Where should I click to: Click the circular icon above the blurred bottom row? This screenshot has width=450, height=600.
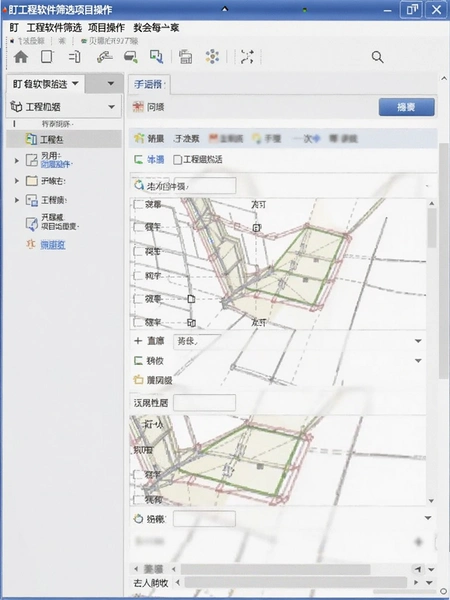[138, 519]
